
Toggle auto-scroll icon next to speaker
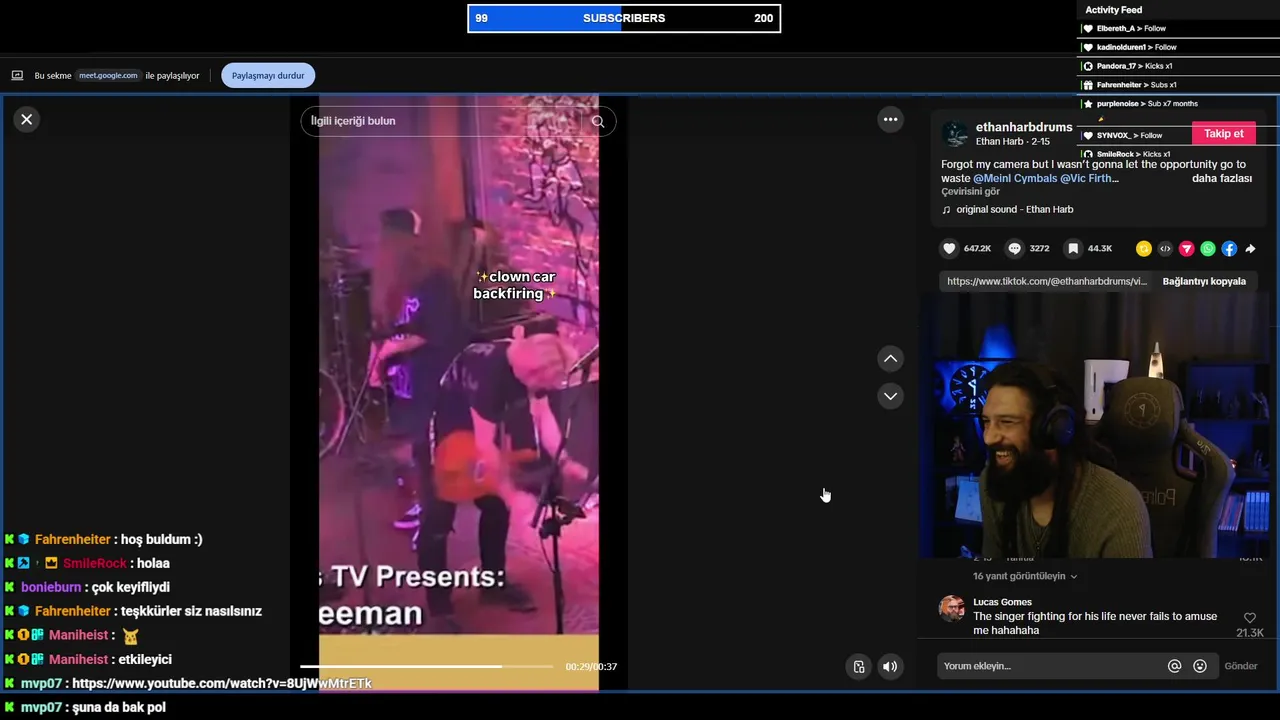[x=858, y=667]
